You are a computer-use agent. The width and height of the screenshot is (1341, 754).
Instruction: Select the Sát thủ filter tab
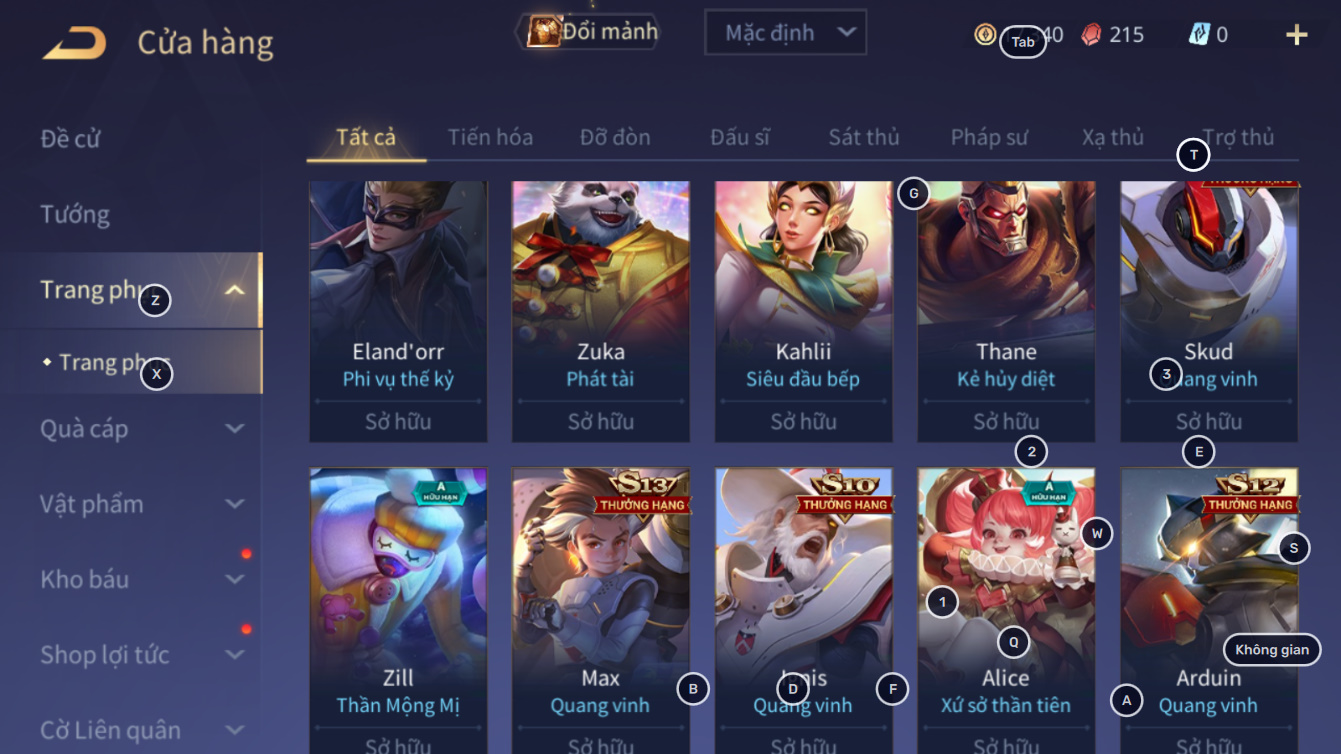click(x=864, y=138)
